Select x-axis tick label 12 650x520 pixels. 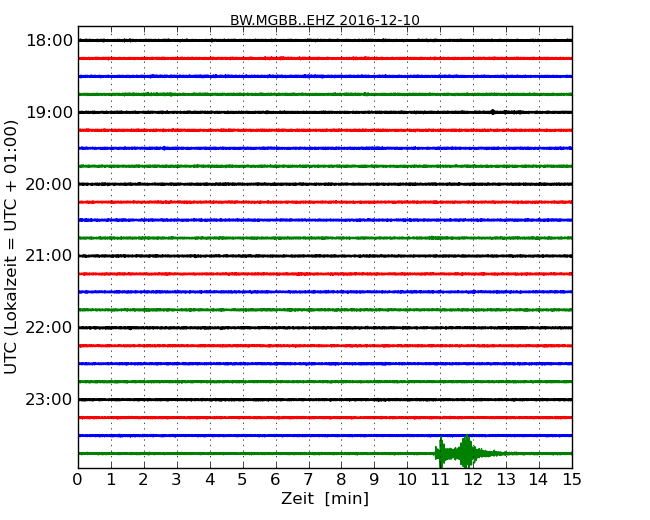point(473,479)
